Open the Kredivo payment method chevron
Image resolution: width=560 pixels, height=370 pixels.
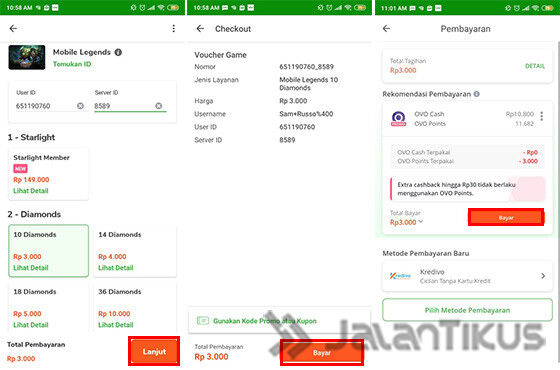coord(543,276)
